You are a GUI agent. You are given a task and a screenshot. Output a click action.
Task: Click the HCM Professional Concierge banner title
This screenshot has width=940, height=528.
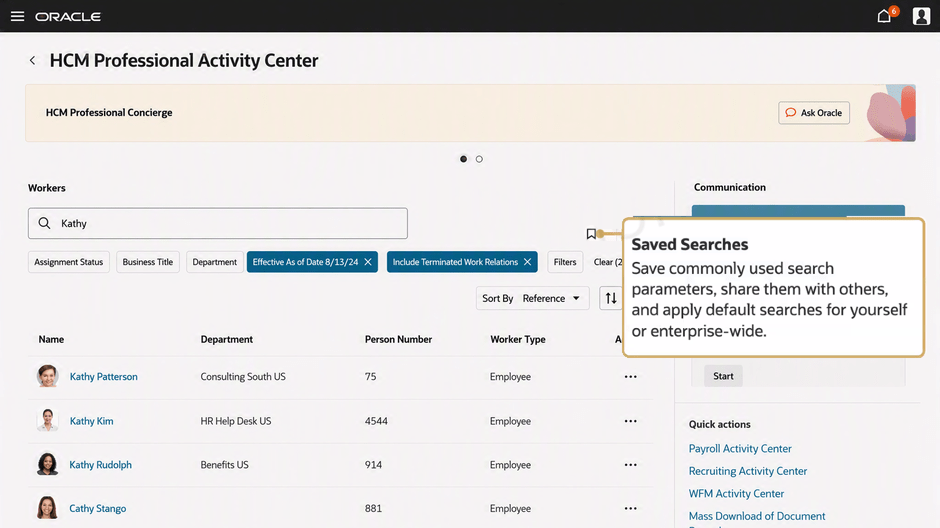point(109,113)
